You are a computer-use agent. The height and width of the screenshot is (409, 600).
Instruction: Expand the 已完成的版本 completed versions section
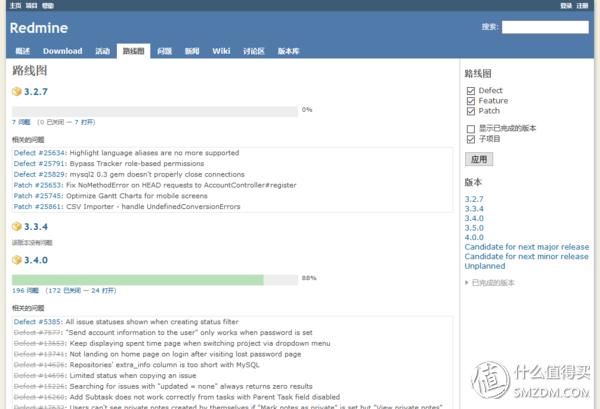pos(490,283)
